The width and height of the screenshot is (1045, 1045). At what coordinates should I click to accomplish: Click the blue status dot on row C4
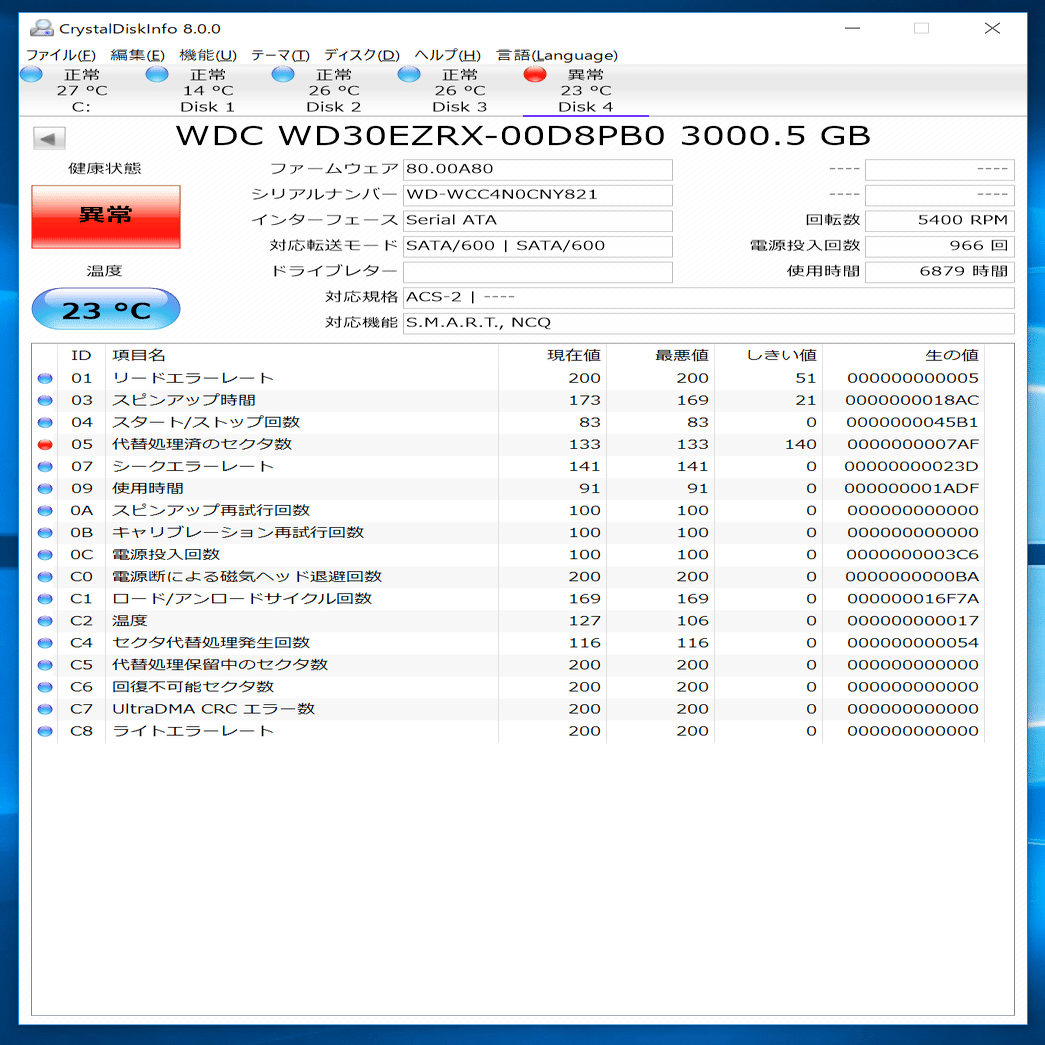click(x=45, y=642)
